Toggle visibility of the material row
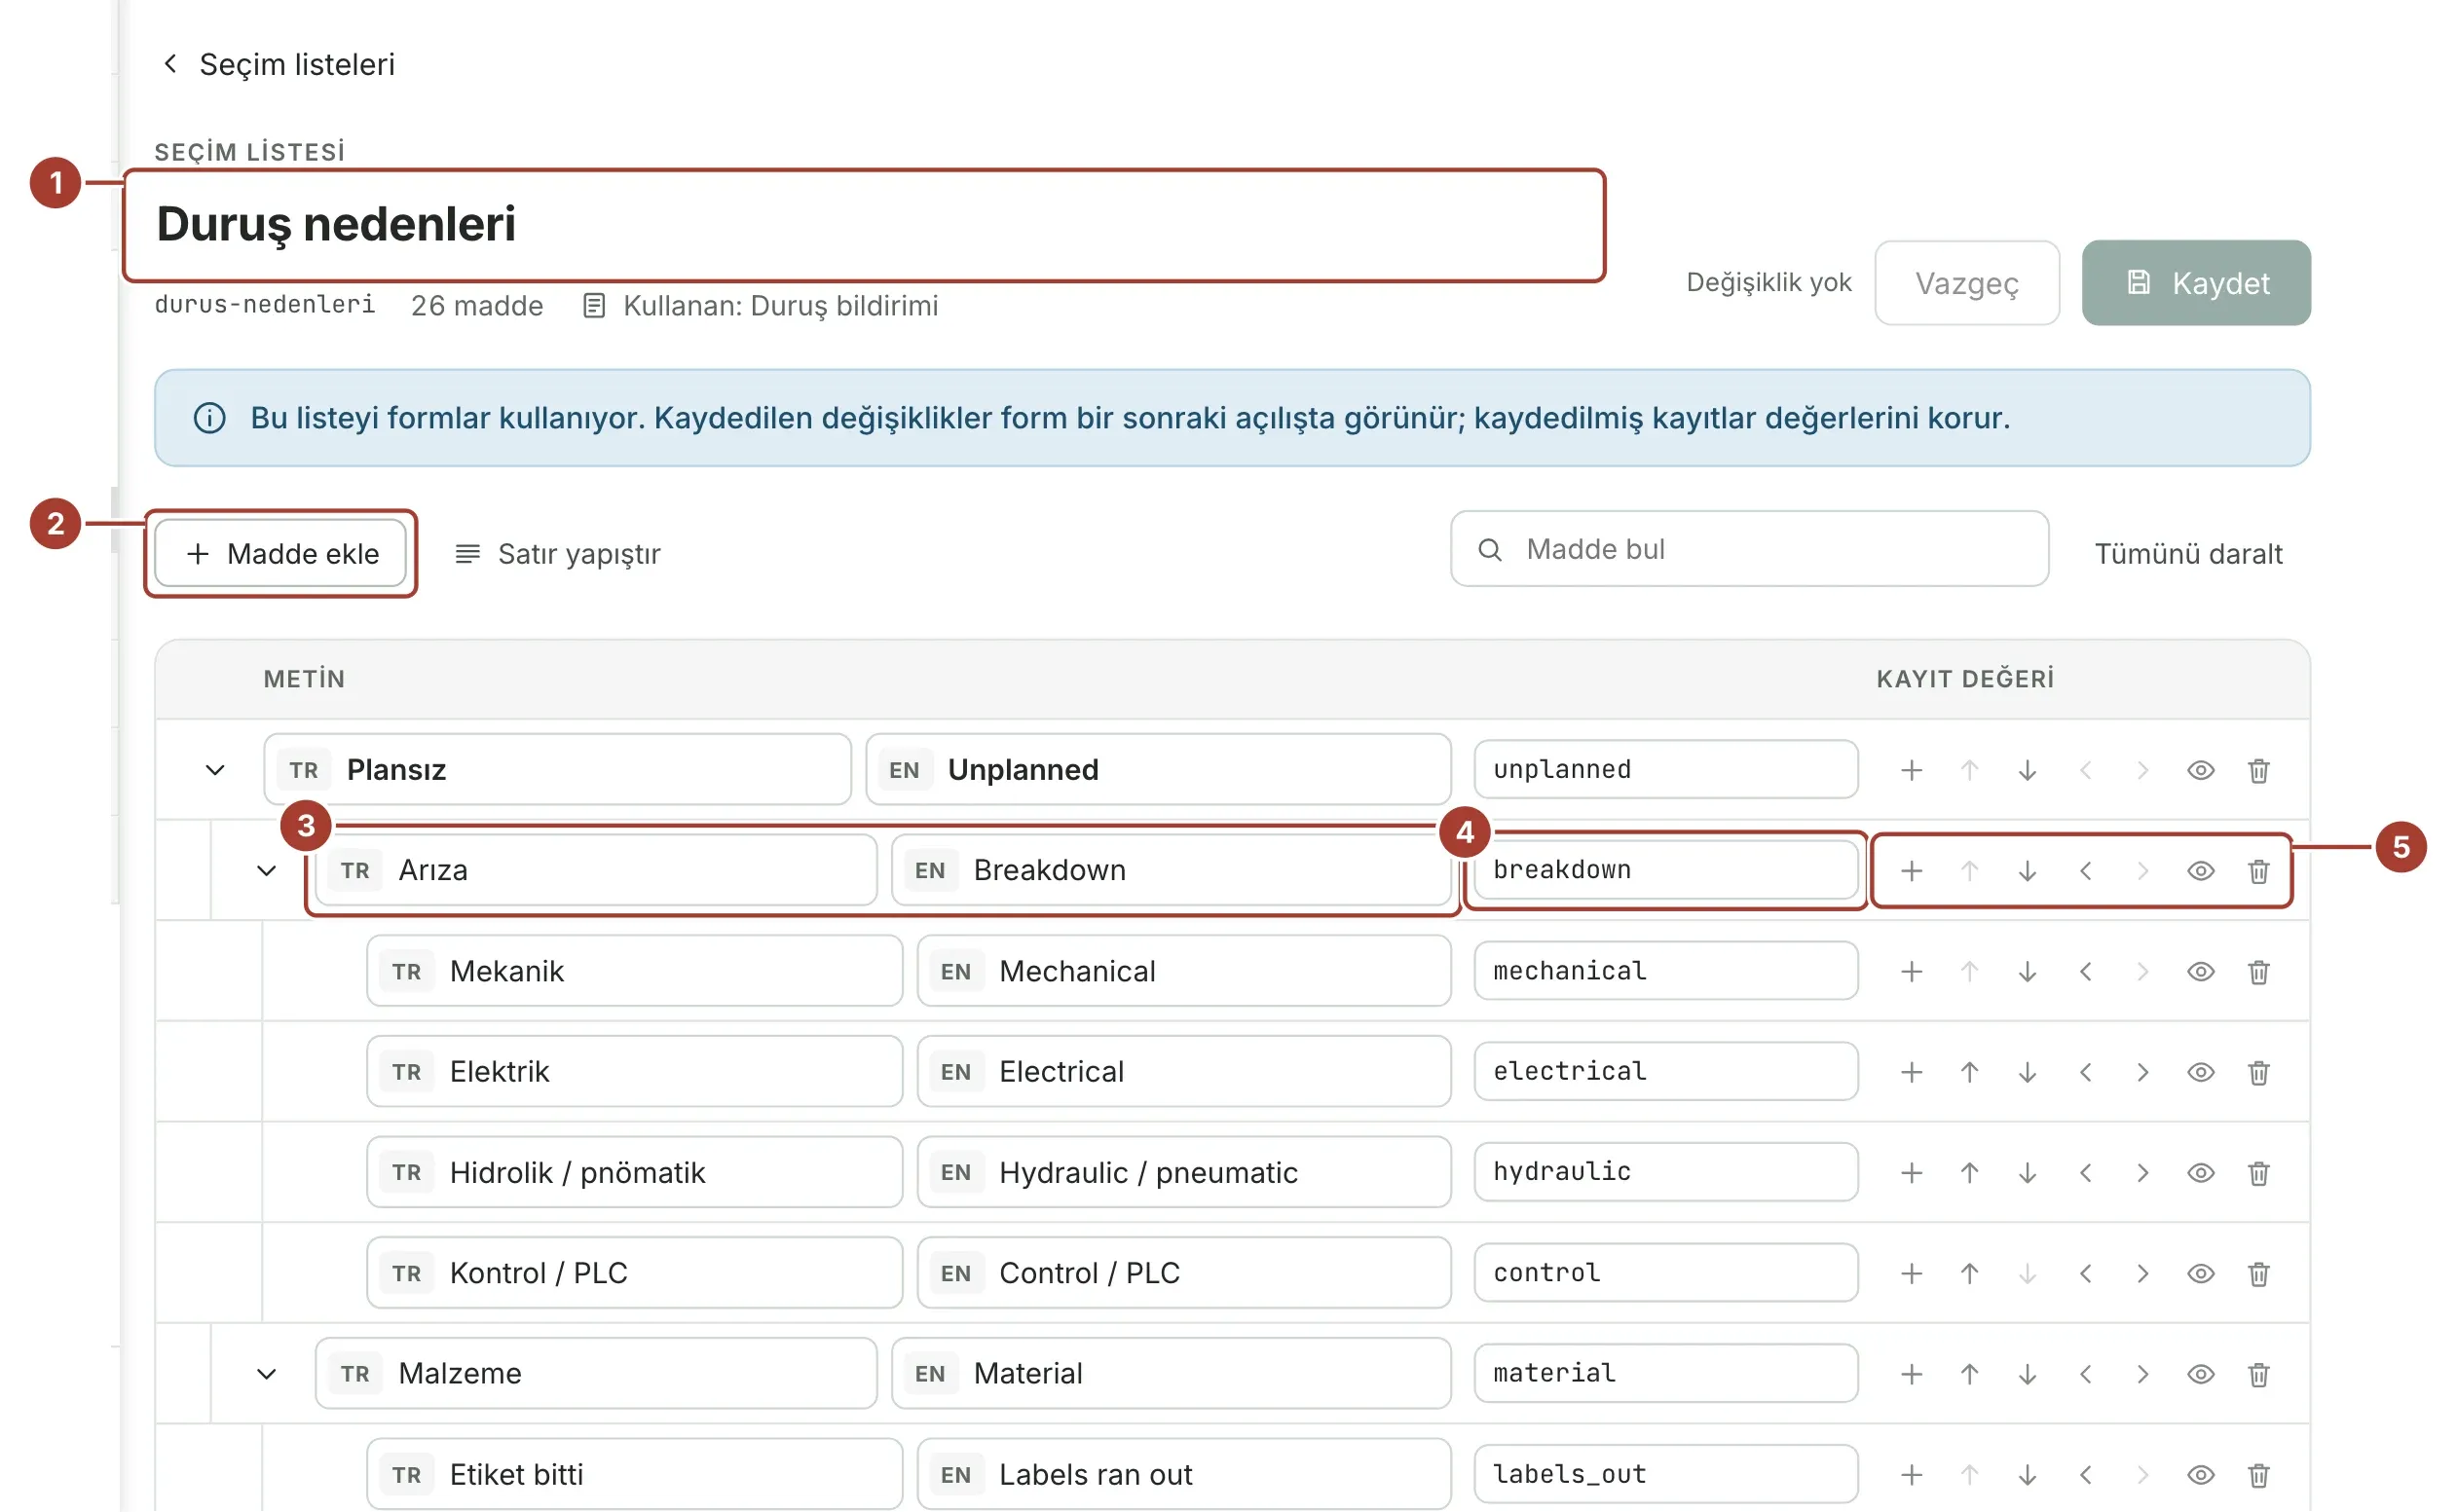The image size is (2457, 1512). 2200,1374
